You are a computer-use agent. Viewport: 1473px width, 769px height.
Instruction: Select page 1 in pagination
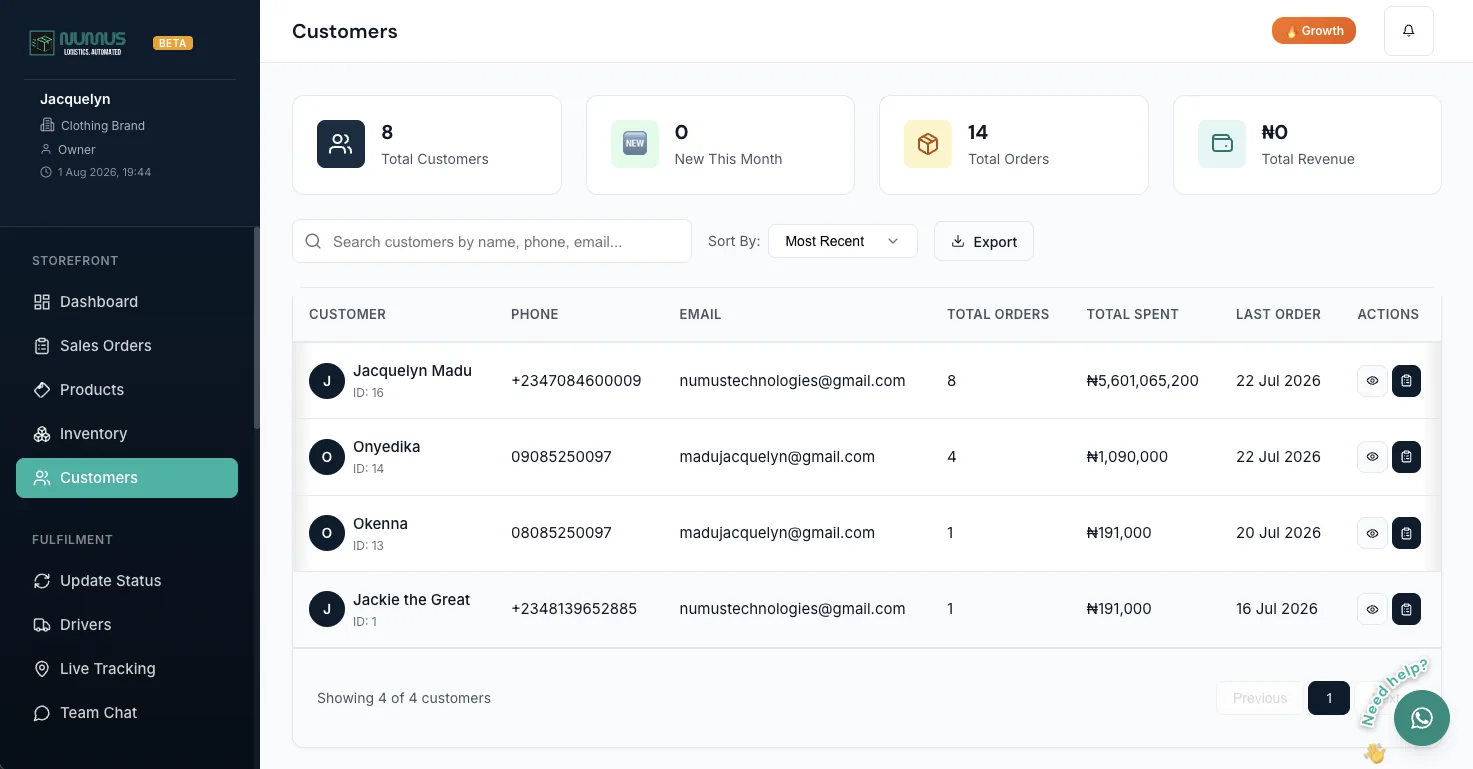pyautogui.click(x=1329, y=698)
